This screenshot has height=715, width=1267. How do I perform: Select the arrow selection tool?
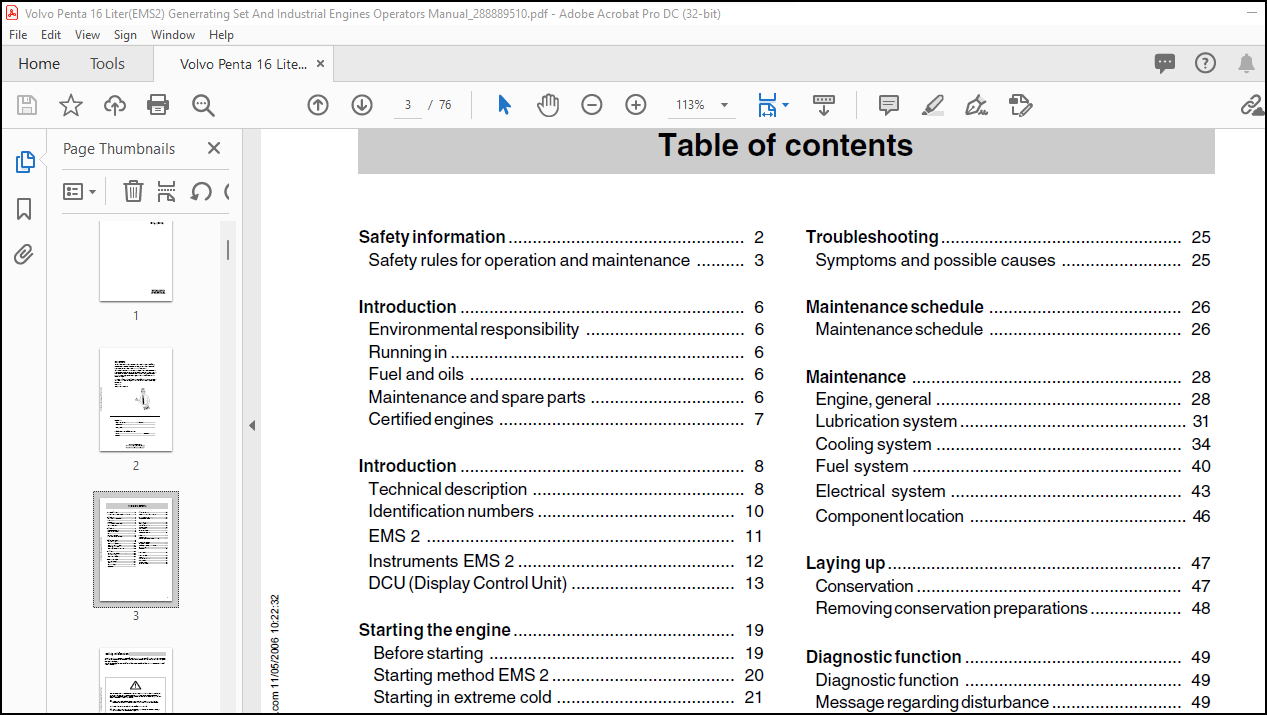point(504,105)
